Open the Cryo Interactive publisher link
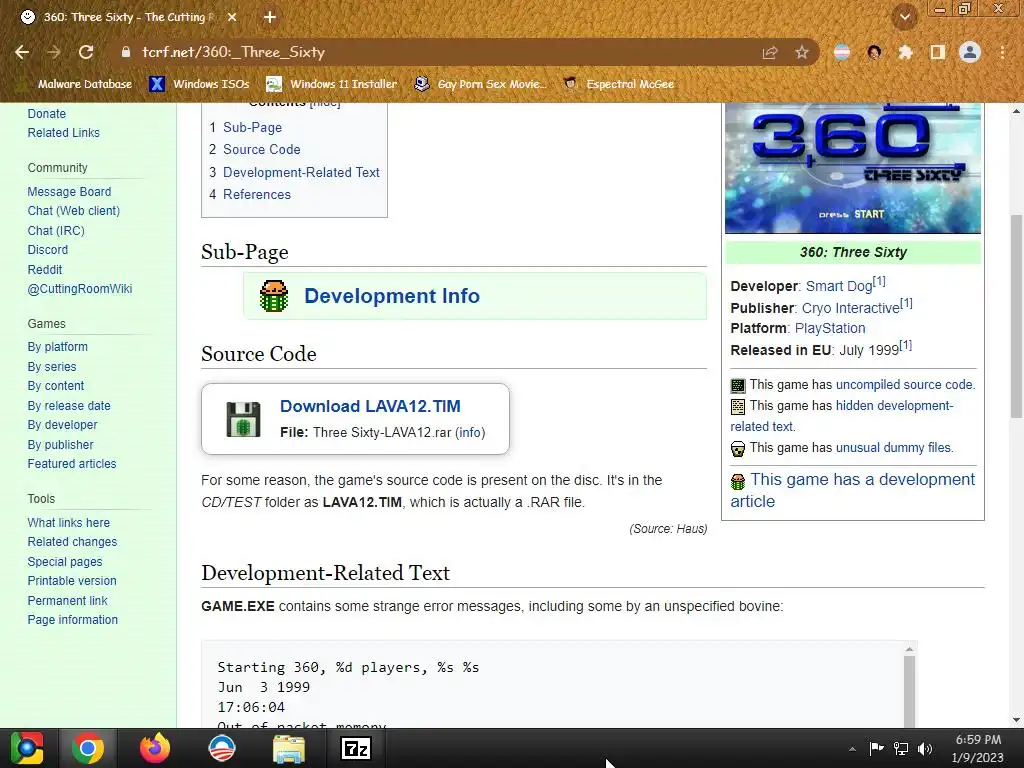Viewport: 1024px width, 768px height. tap(850, 308)
